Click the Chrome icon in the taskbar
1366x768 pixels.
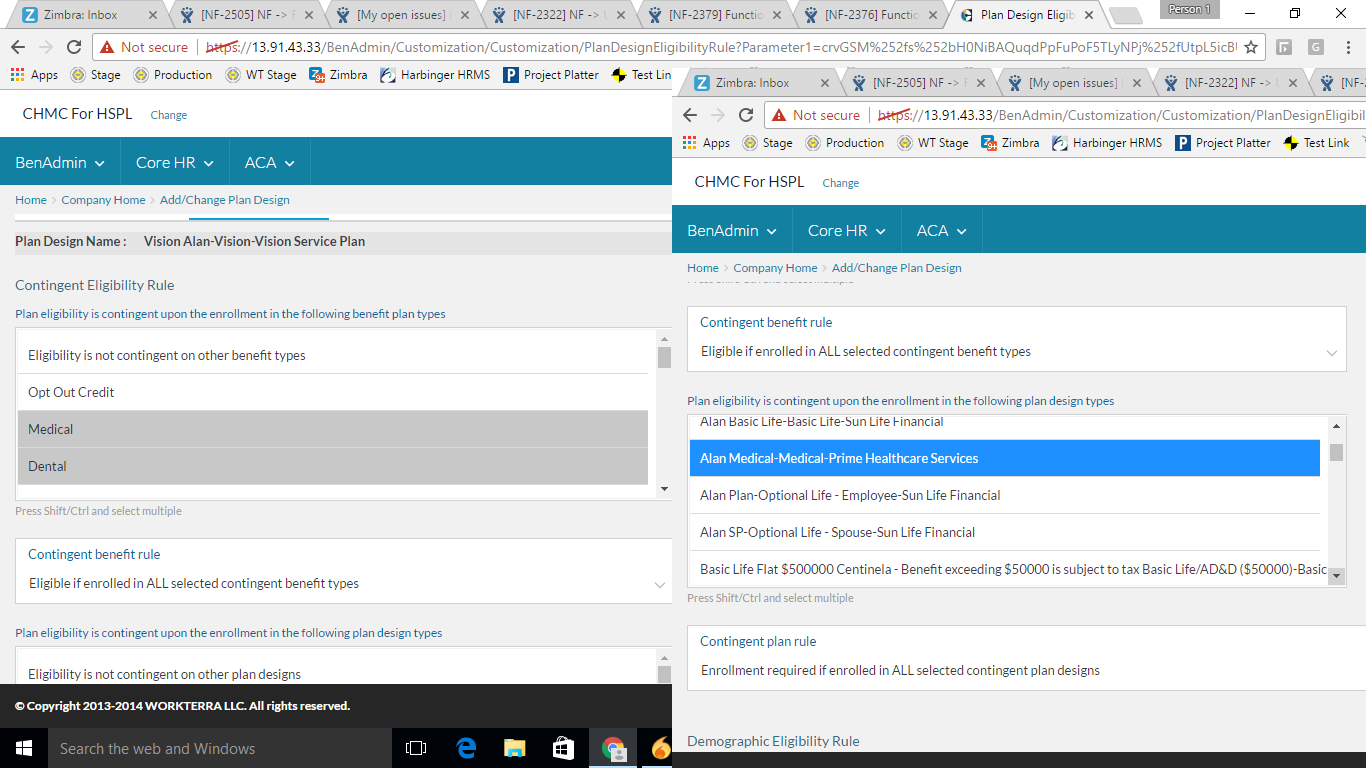click(x=613, y=748)
